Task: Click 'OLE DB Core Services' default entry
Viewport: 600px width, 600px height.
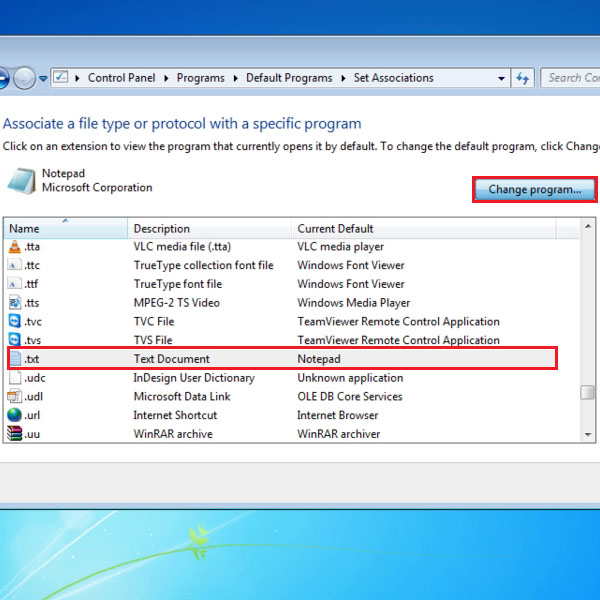Action: [x=350, y=396]
